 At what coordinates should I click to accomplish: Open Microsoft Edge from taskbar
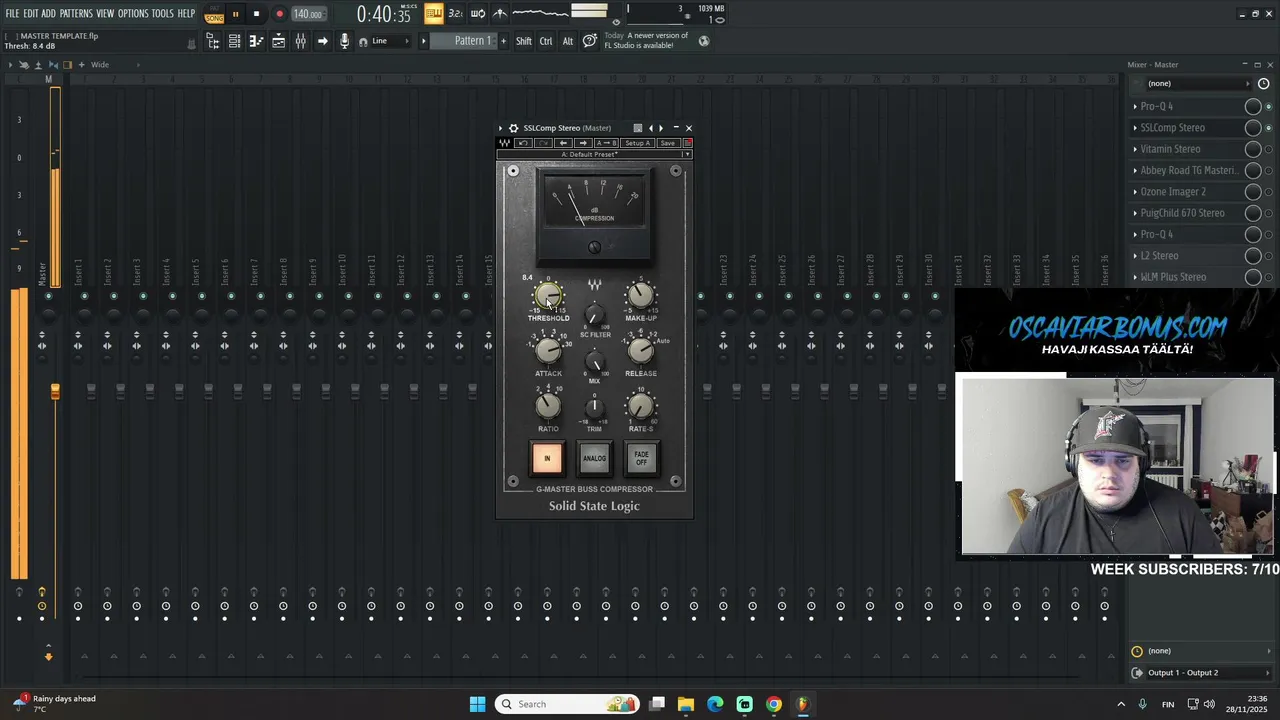pos(715,704)
